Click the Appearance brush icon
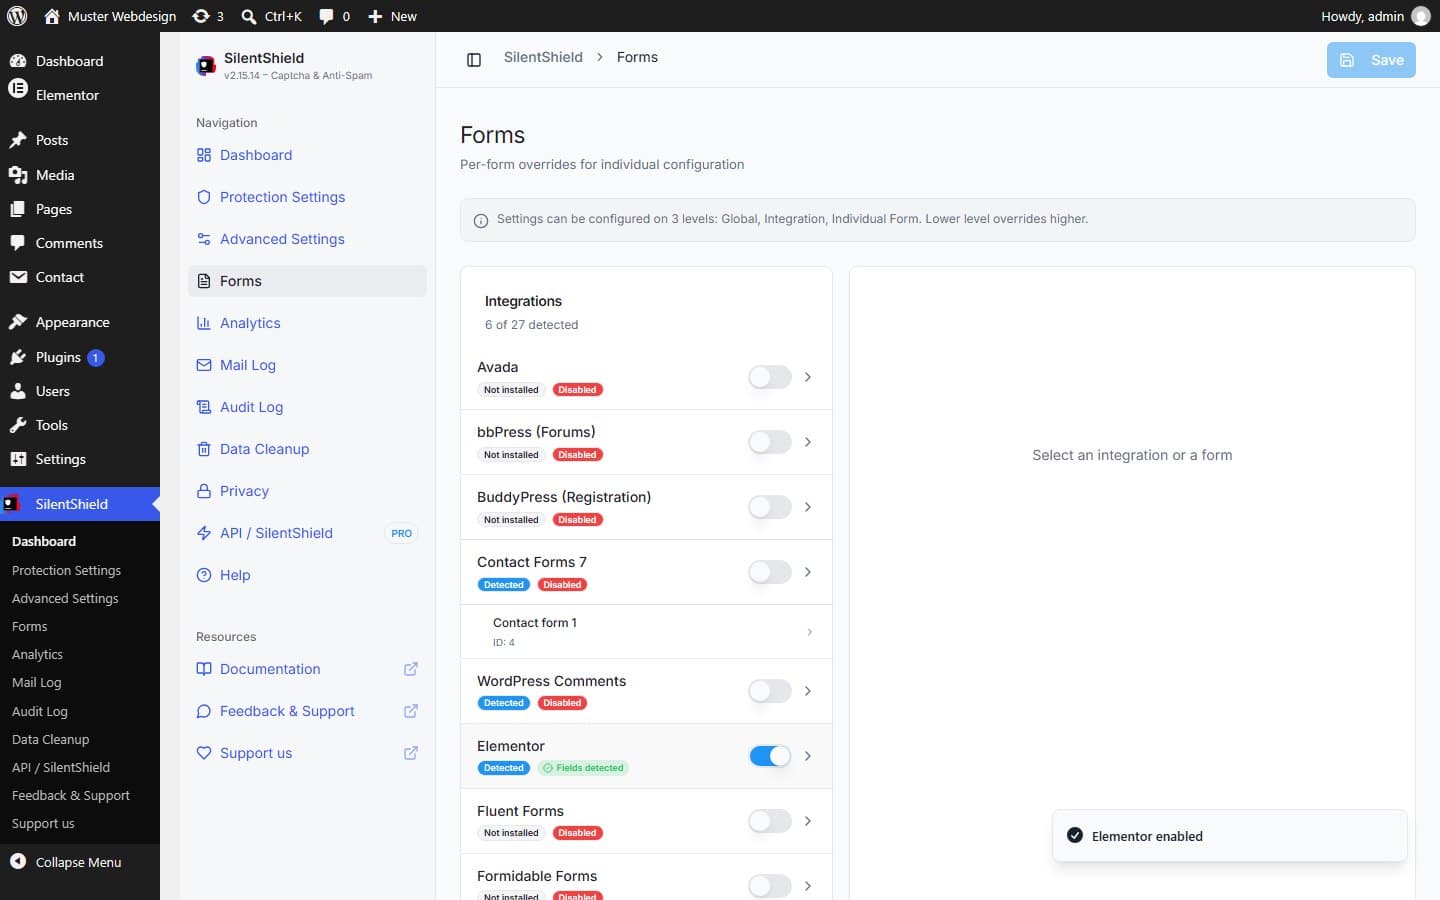Screen dimensions: 1440x900 [x=18, y=322]
